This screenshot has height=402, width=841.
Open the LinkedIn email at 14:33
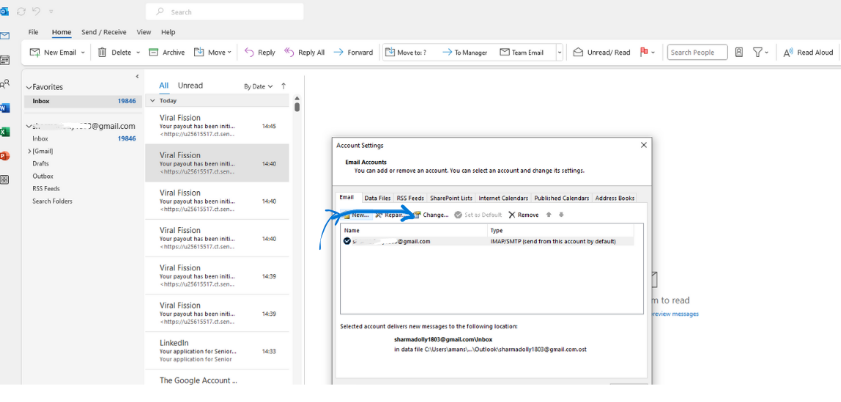pyautogui.click(x=218, y=351)
